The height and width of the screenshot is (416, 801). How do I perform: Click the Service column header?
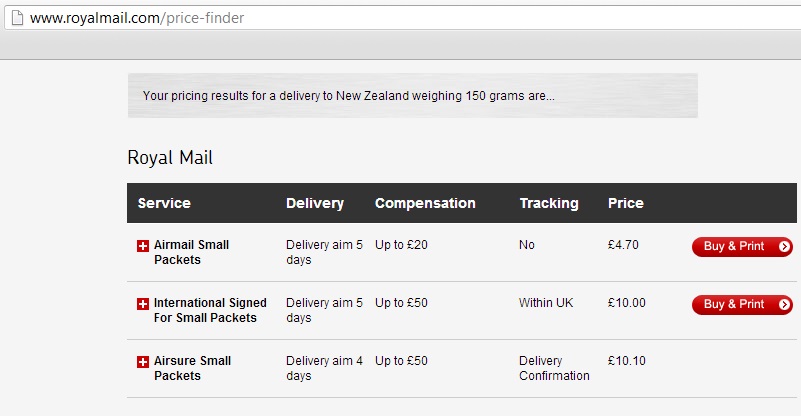click(164, 203)
